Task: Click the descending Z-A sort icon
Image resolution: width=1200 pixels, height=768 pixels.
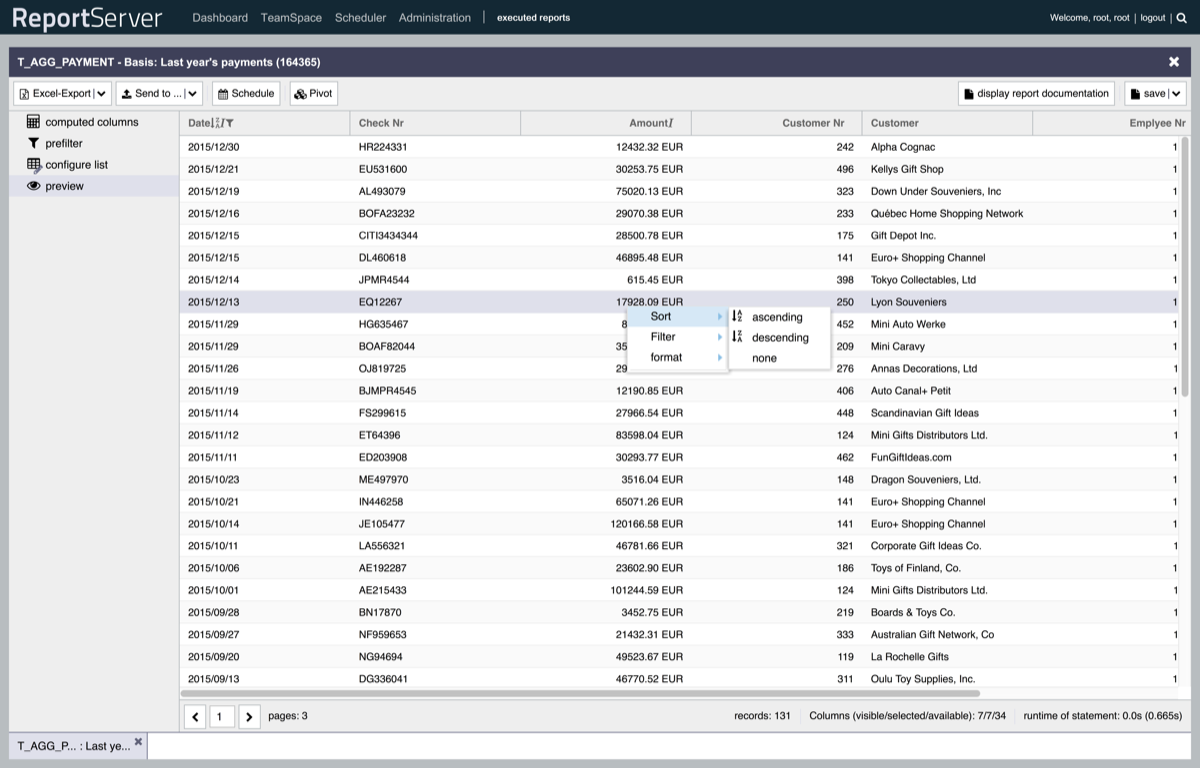Action: [738, 337]
